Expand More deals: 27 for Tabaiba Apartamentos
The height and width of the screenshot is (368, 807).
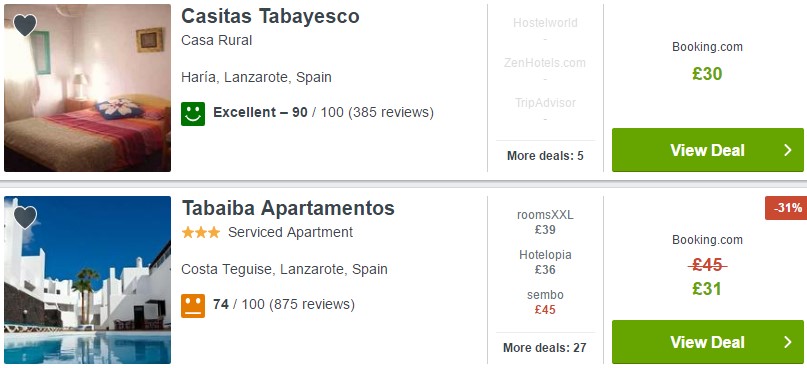tap(545, 348)
